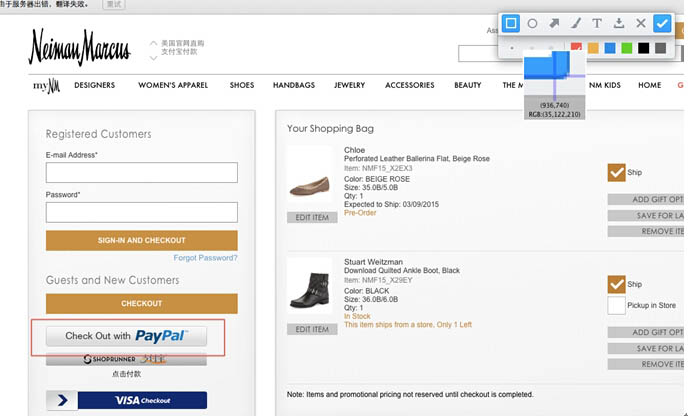The image size is (688, 416).
Task: Confirm screenshot with the blue checkmark
Action: click(662, 22)
